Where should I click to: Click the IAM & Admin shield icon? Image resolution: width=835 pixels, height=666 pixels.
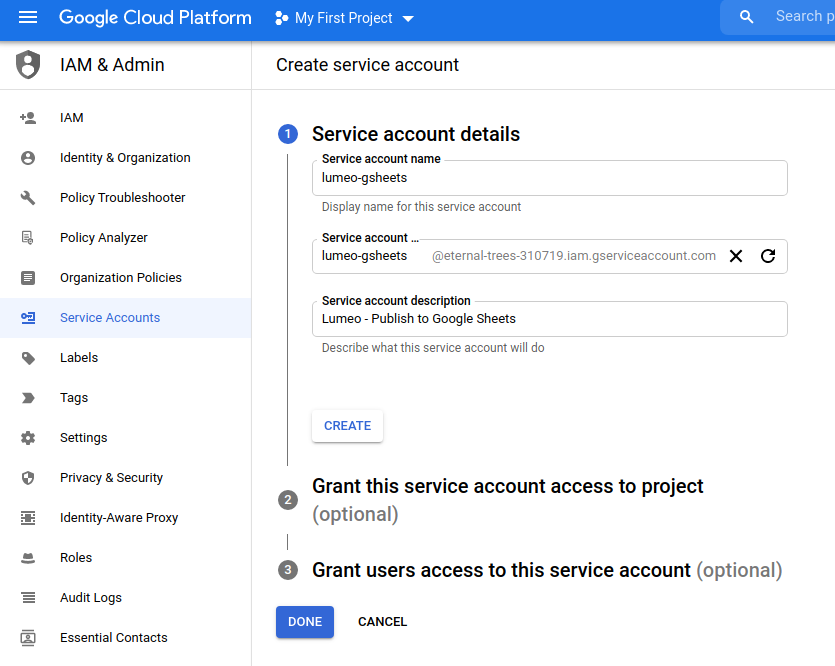28,64
